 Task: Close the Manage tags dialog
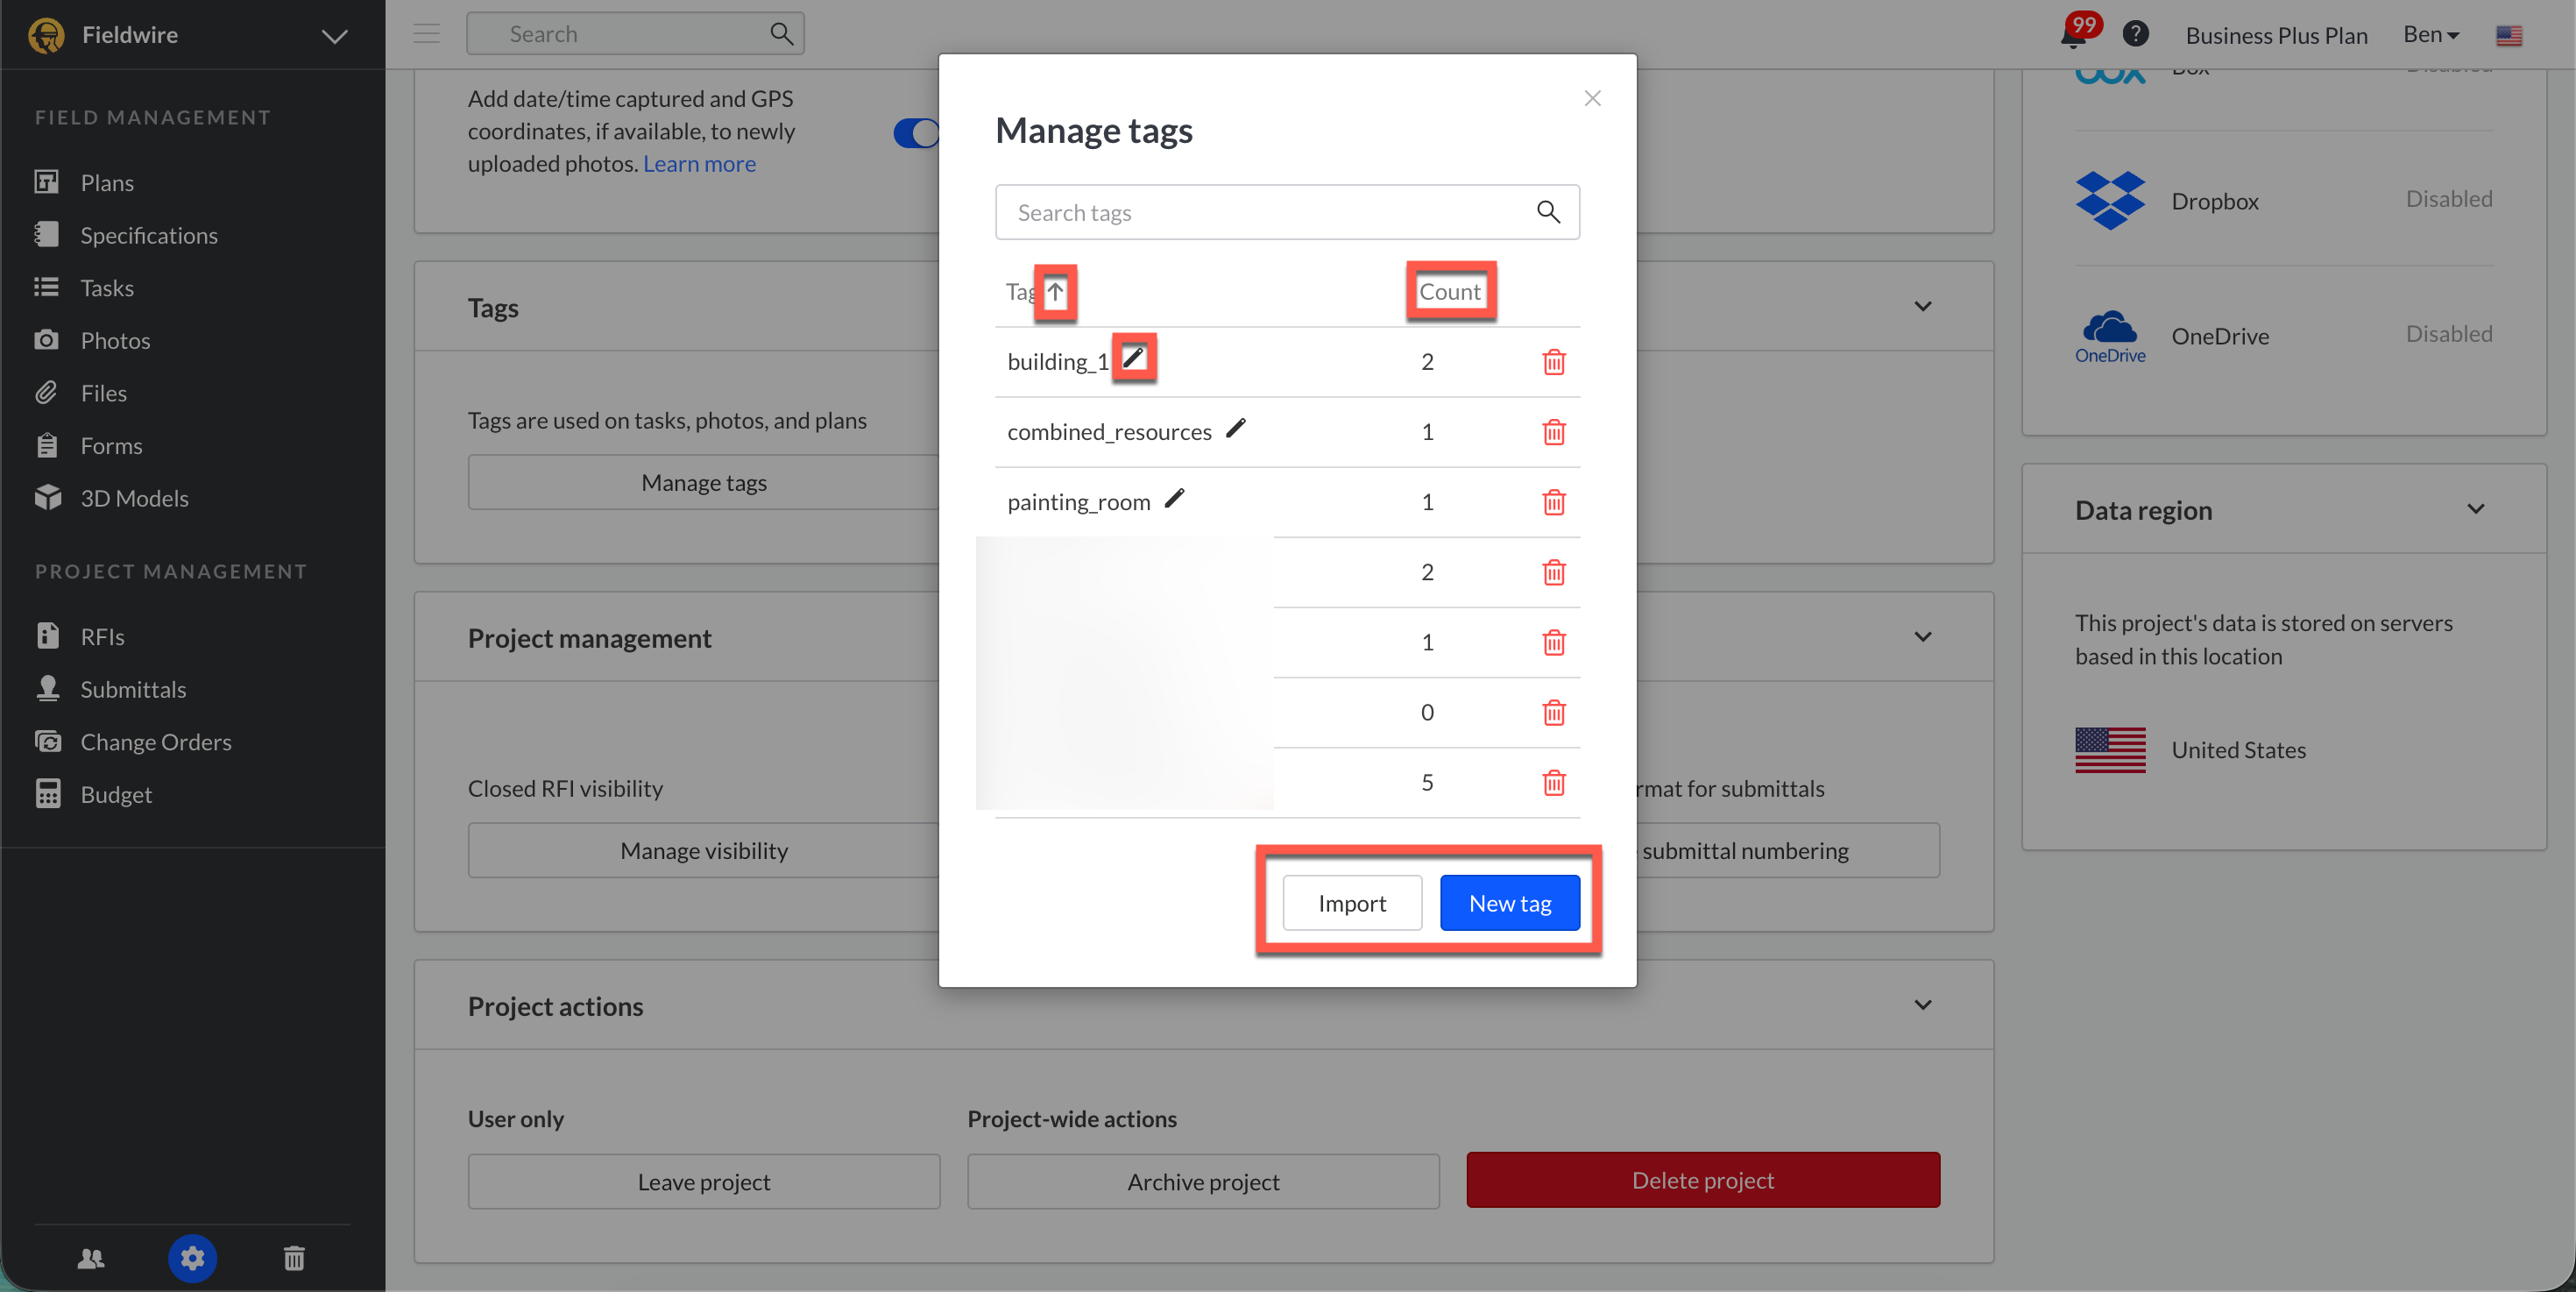click(x=1593, y=98)
